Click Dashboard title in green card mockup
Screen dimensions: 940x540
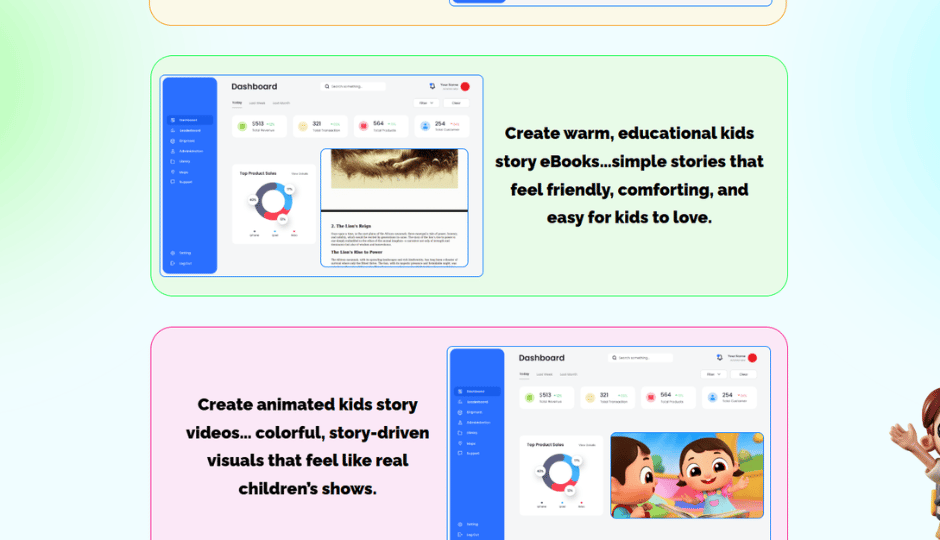pyautogui.click(x=254, y=86)
